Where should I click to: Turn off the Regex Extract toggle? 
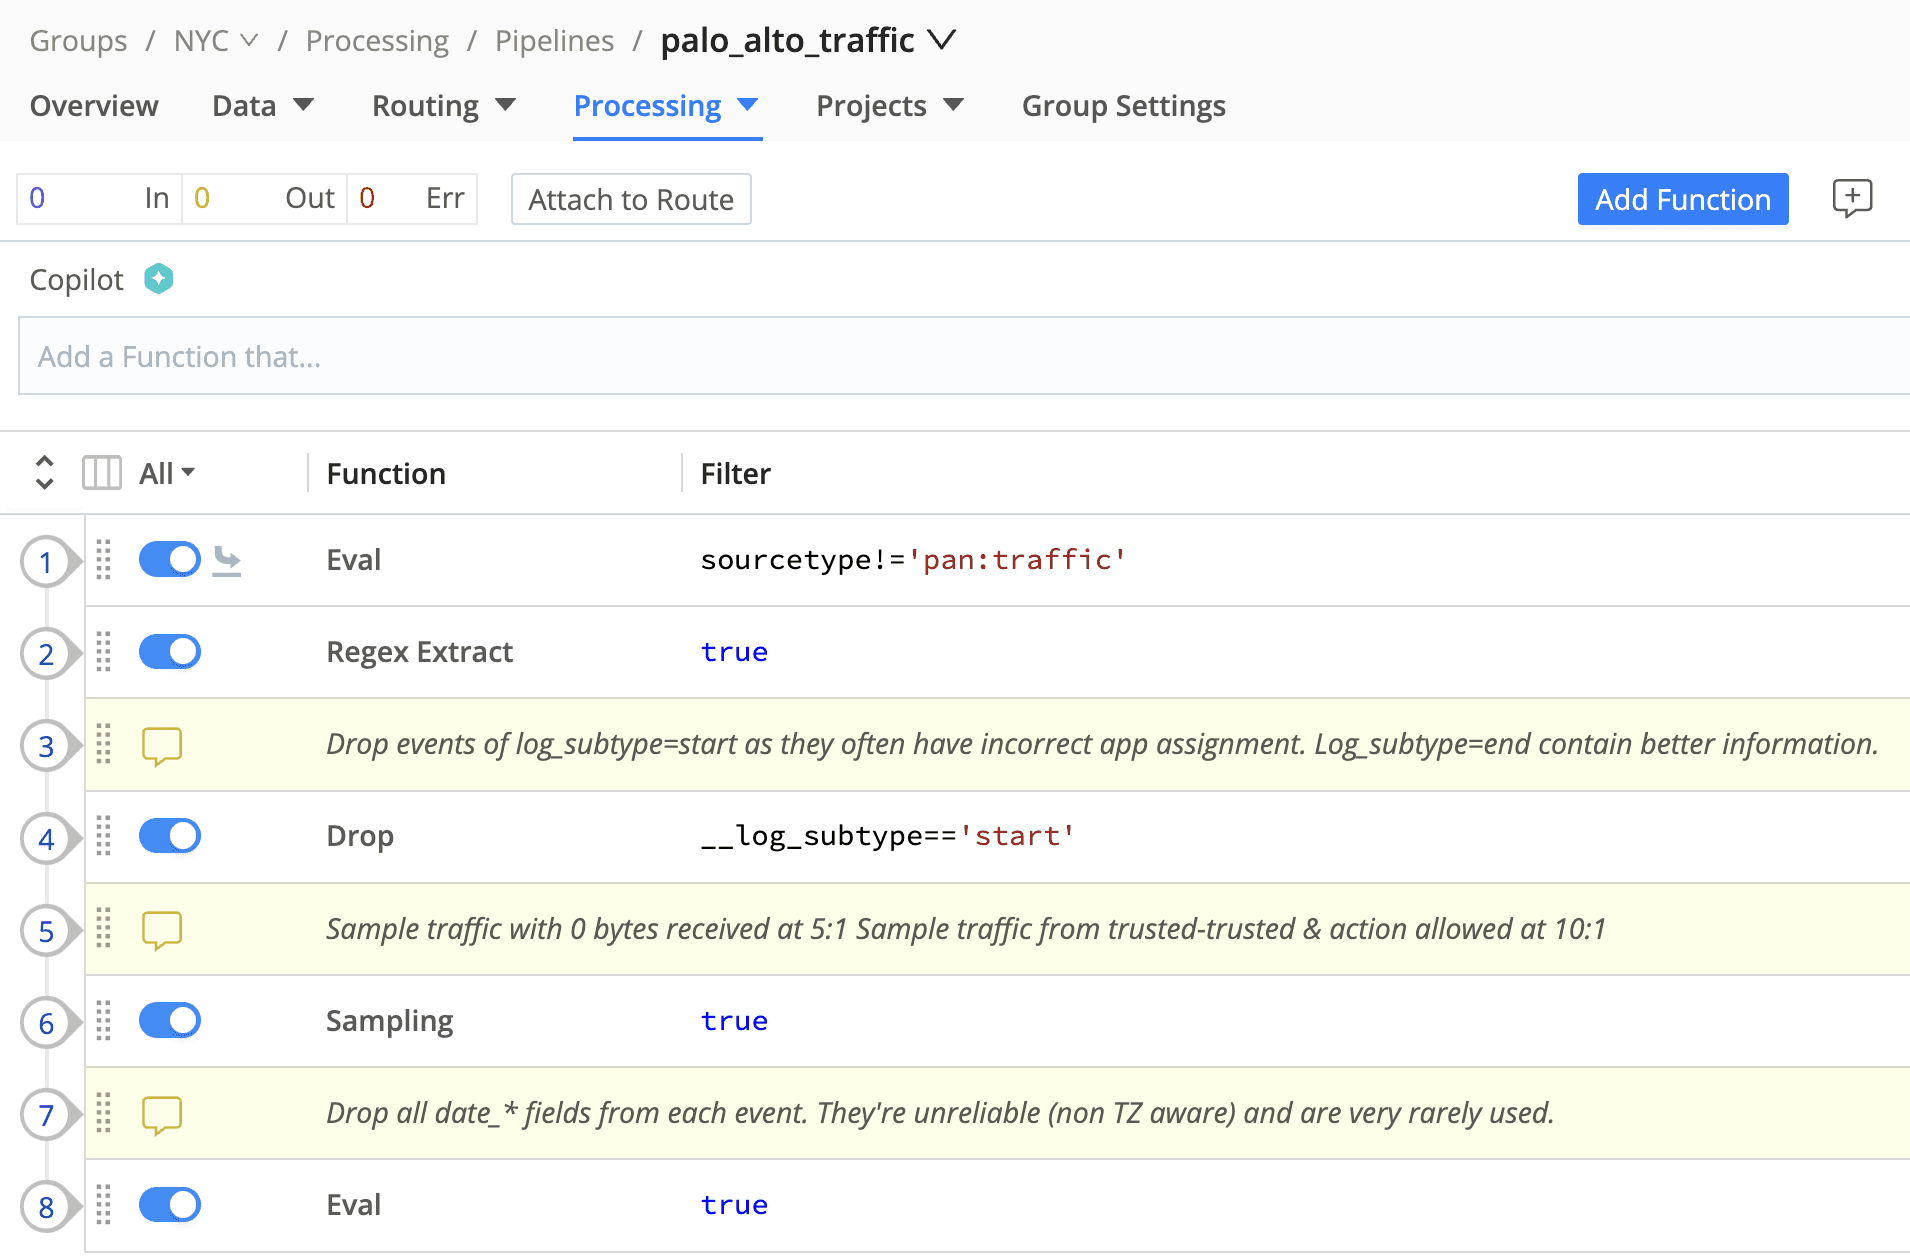pos(170,652)
